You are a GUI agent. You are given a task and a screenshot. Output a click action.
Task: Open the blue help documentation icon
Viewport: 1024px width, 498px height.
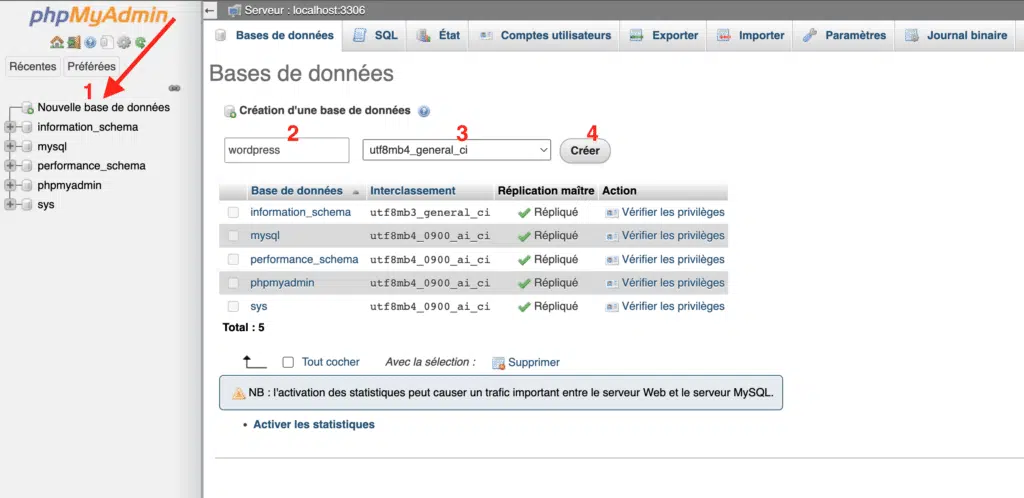[x=90, y=43]
